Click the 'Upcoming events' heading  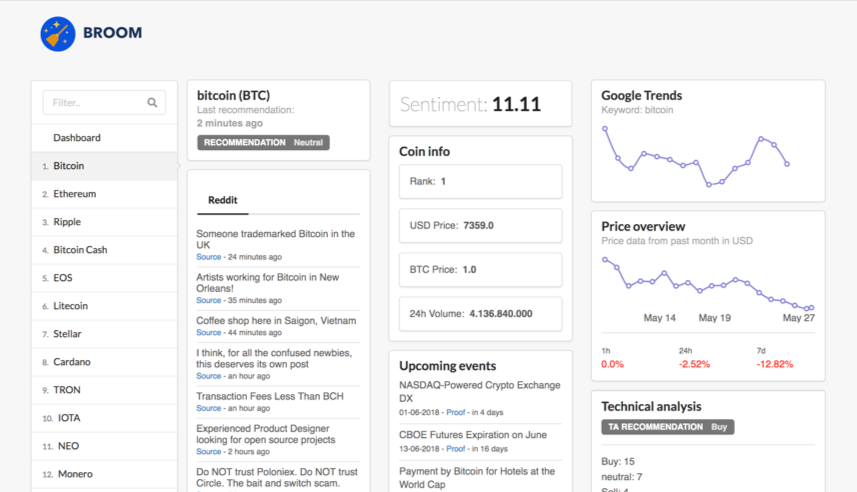pyautogui.click(x=448, y=366)
